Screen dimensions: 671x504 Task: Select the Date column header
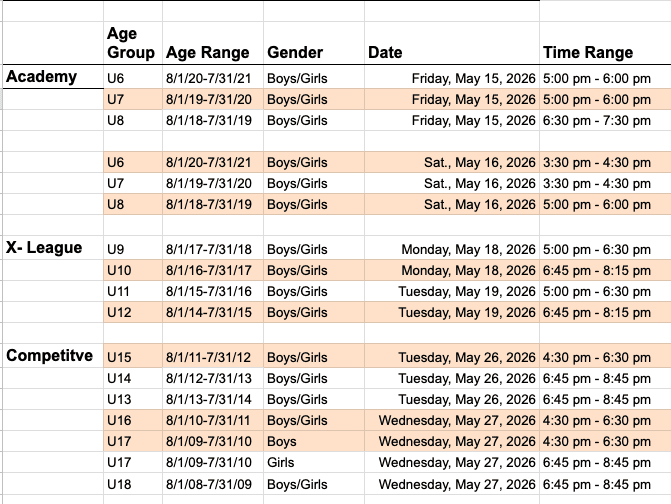386,53
